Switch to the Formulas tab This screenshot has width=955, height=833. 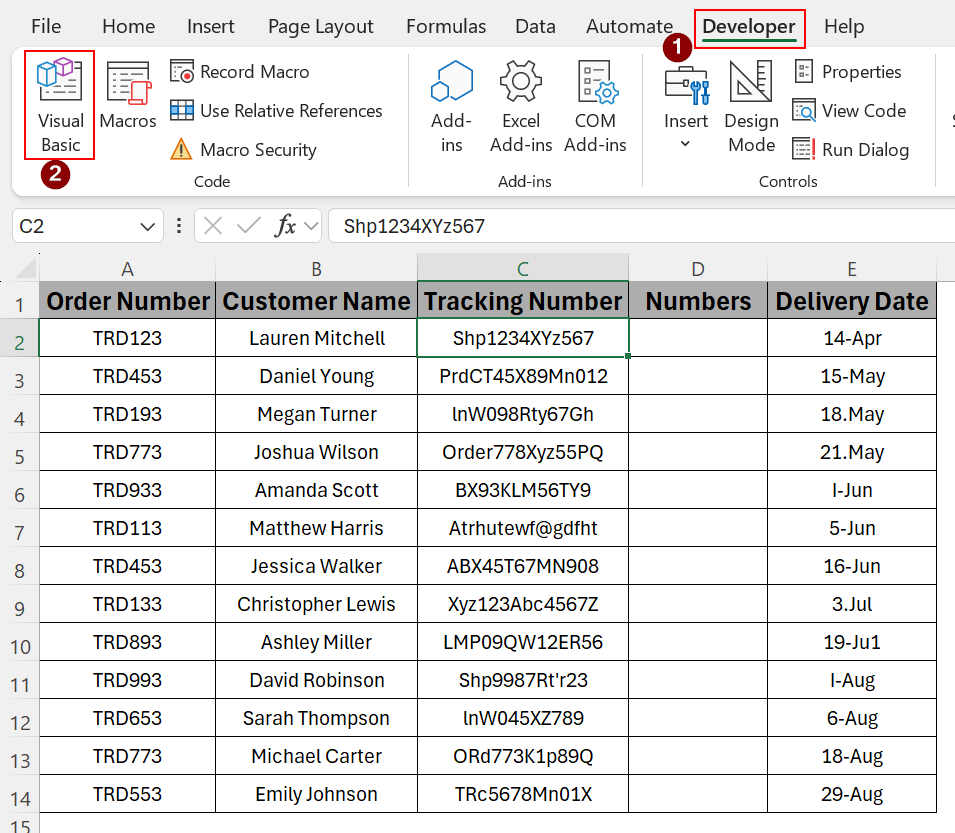tap(446, 27)
